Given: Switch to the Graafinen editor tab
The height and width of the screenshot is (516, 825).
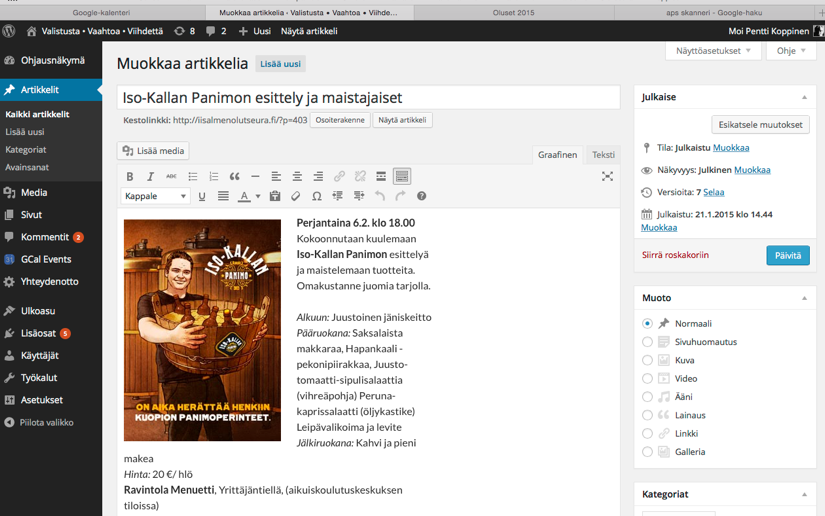Looking at the screenshot, I should tap(557, 155).
